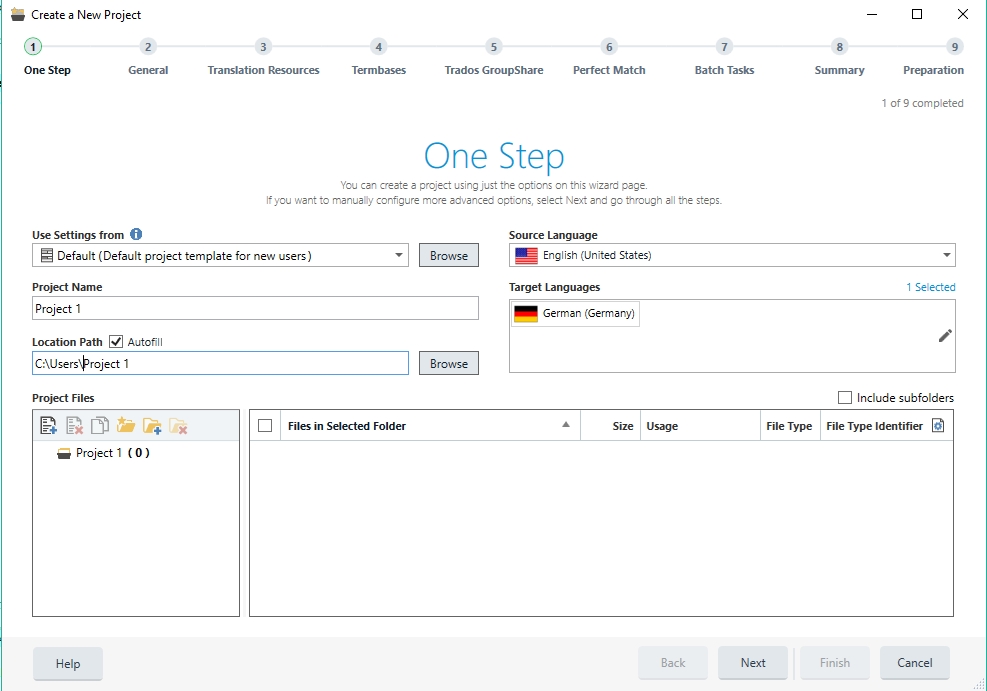Click the overlapping documents merge files icon
This screenshot has height=691, width=987.
point(99,426)
